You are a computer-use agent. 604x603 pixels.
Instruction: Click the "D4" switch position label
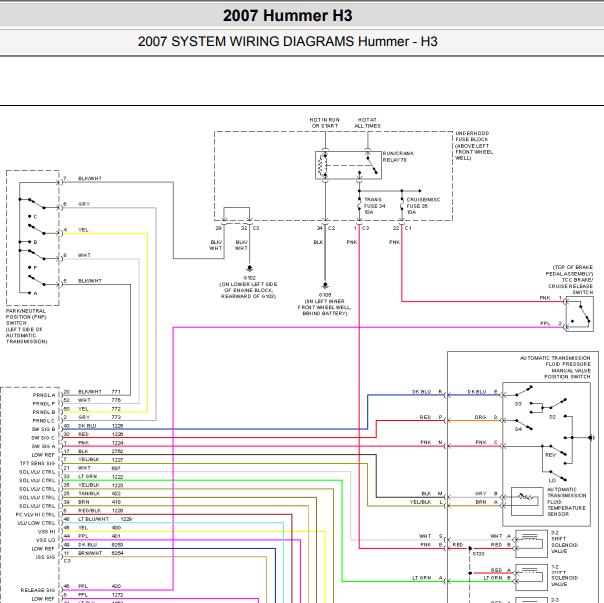[x=518, y=429]
